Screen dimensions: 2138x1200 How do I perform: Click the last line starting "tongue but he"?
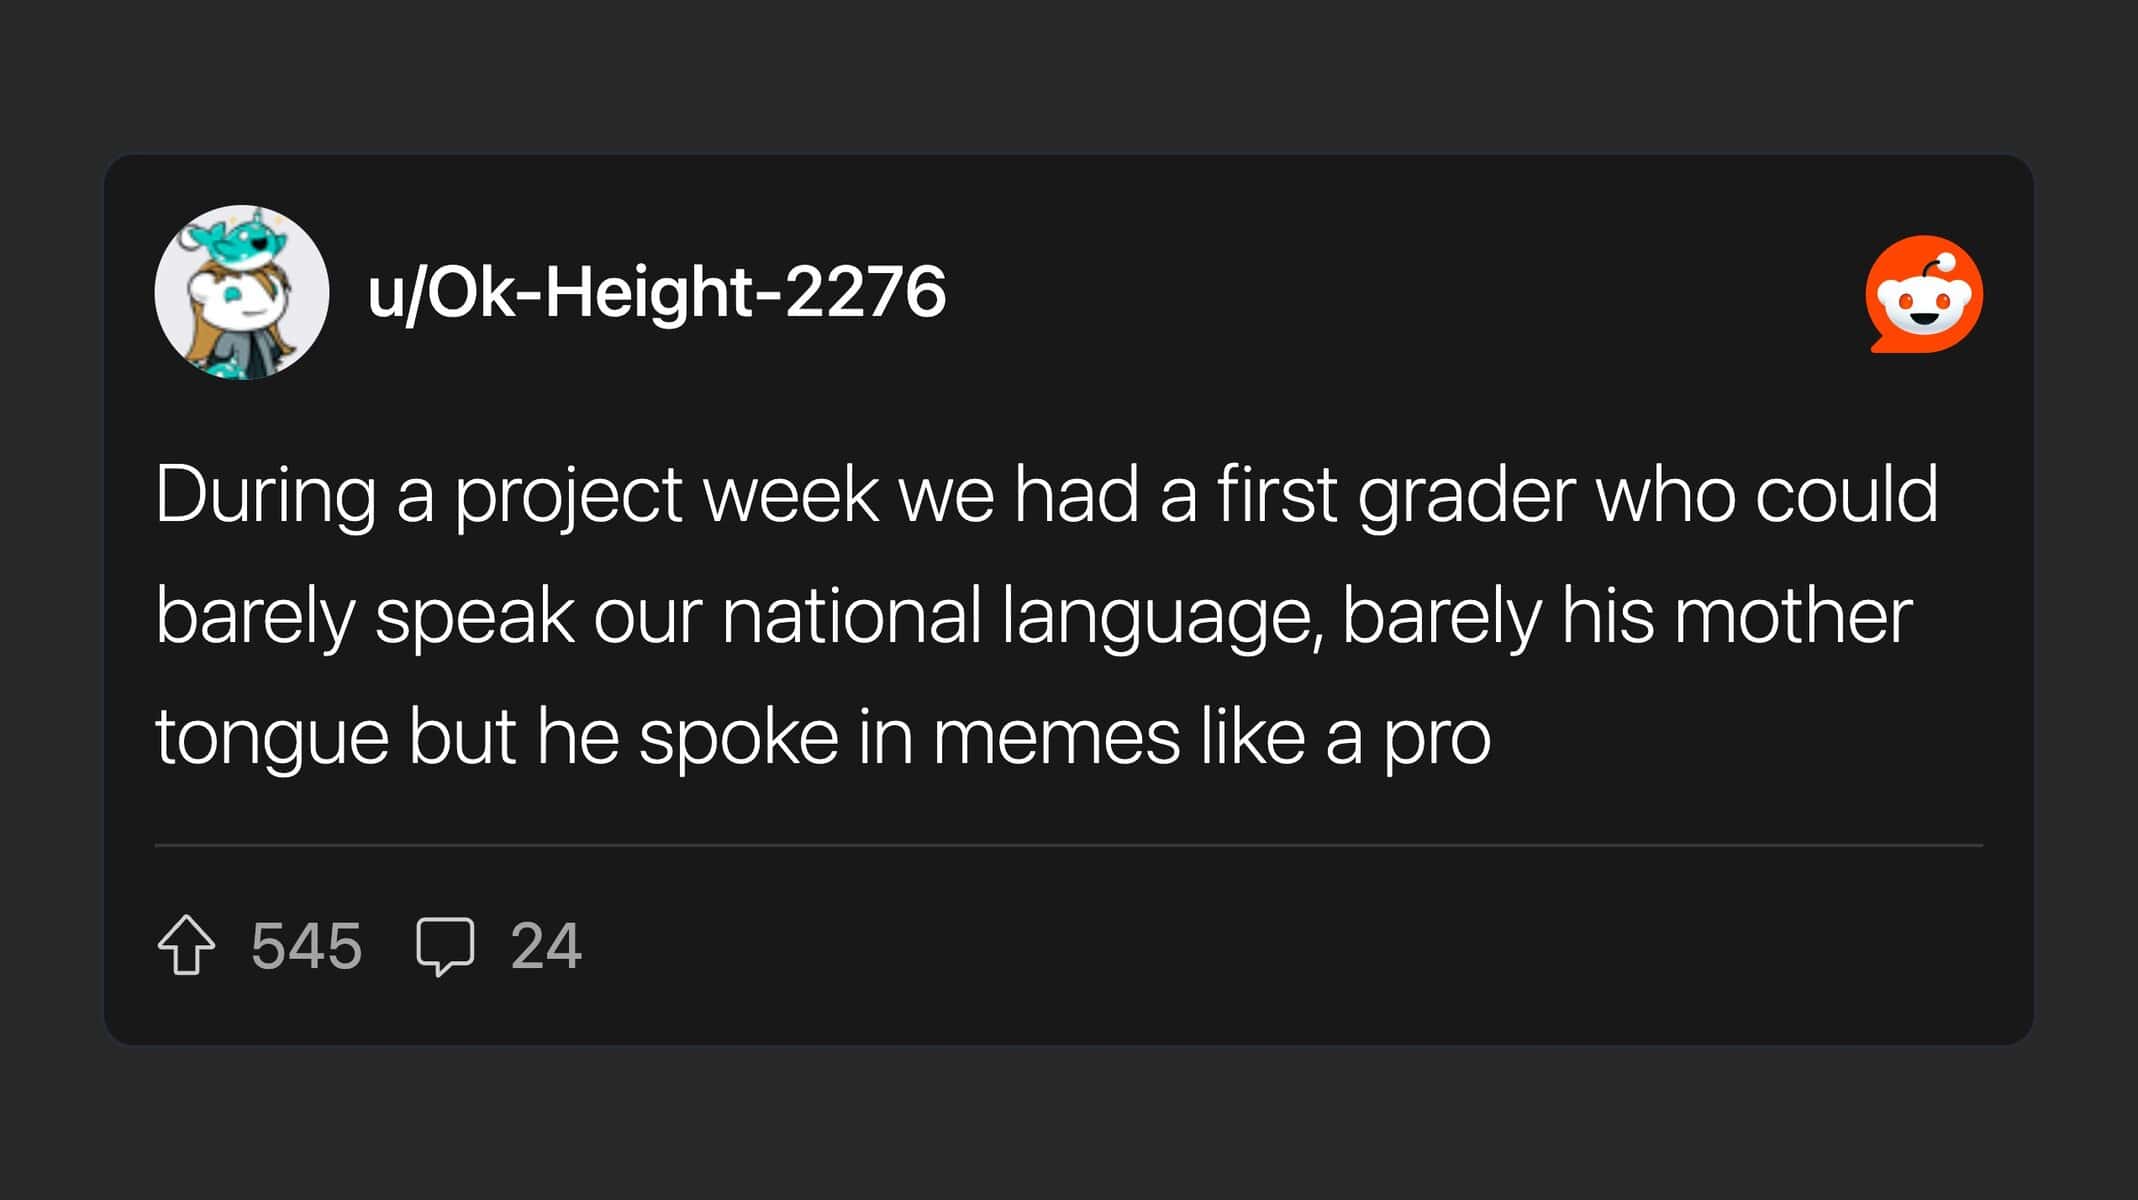[x=822, y=737]
